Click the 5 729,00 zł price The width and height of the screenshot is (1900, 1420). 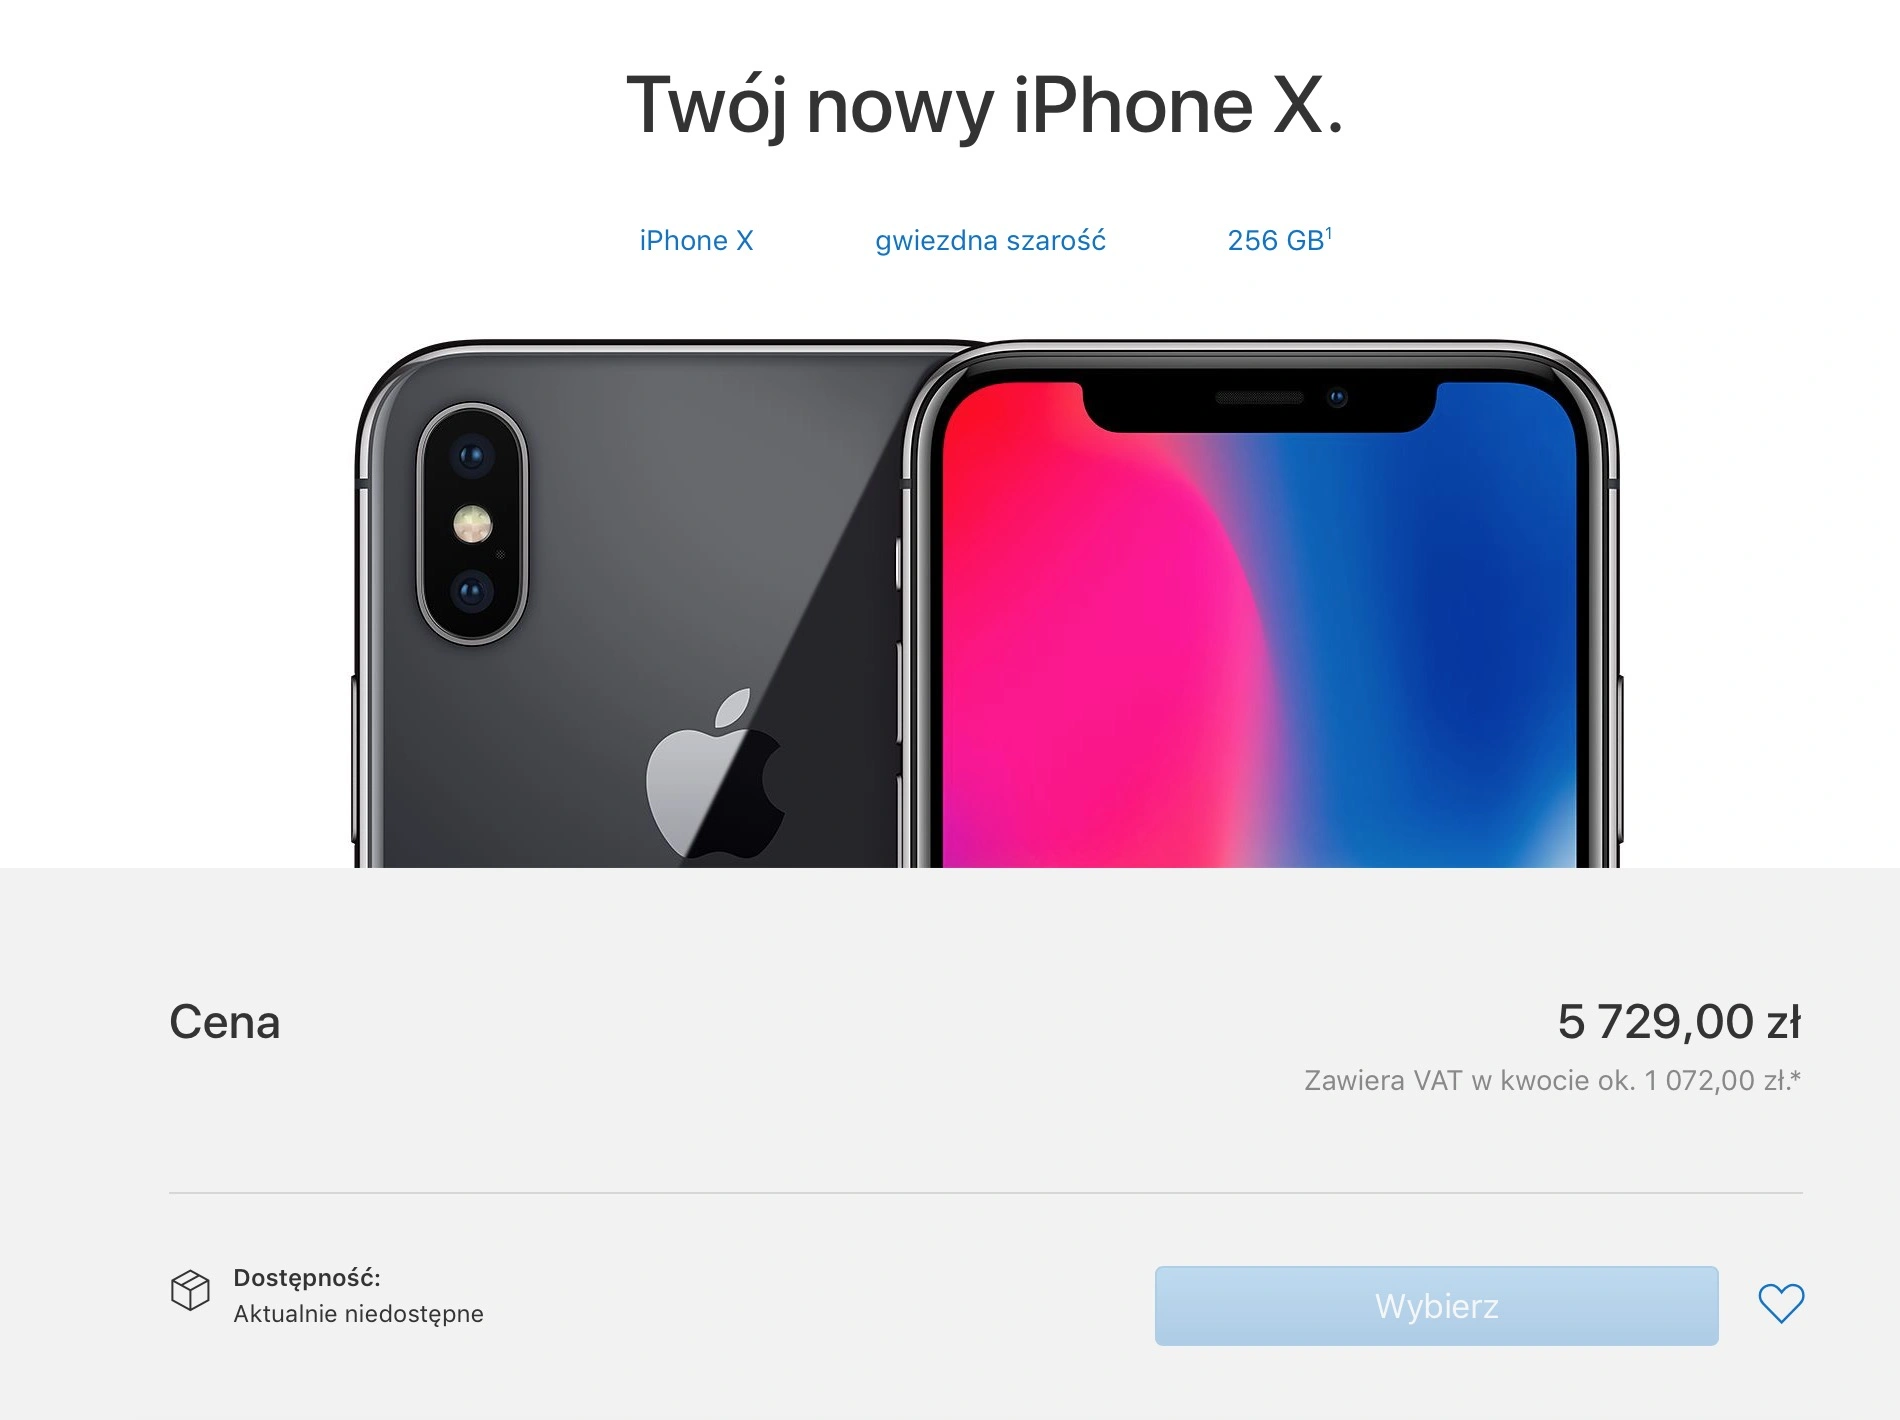[1679, 1022]
